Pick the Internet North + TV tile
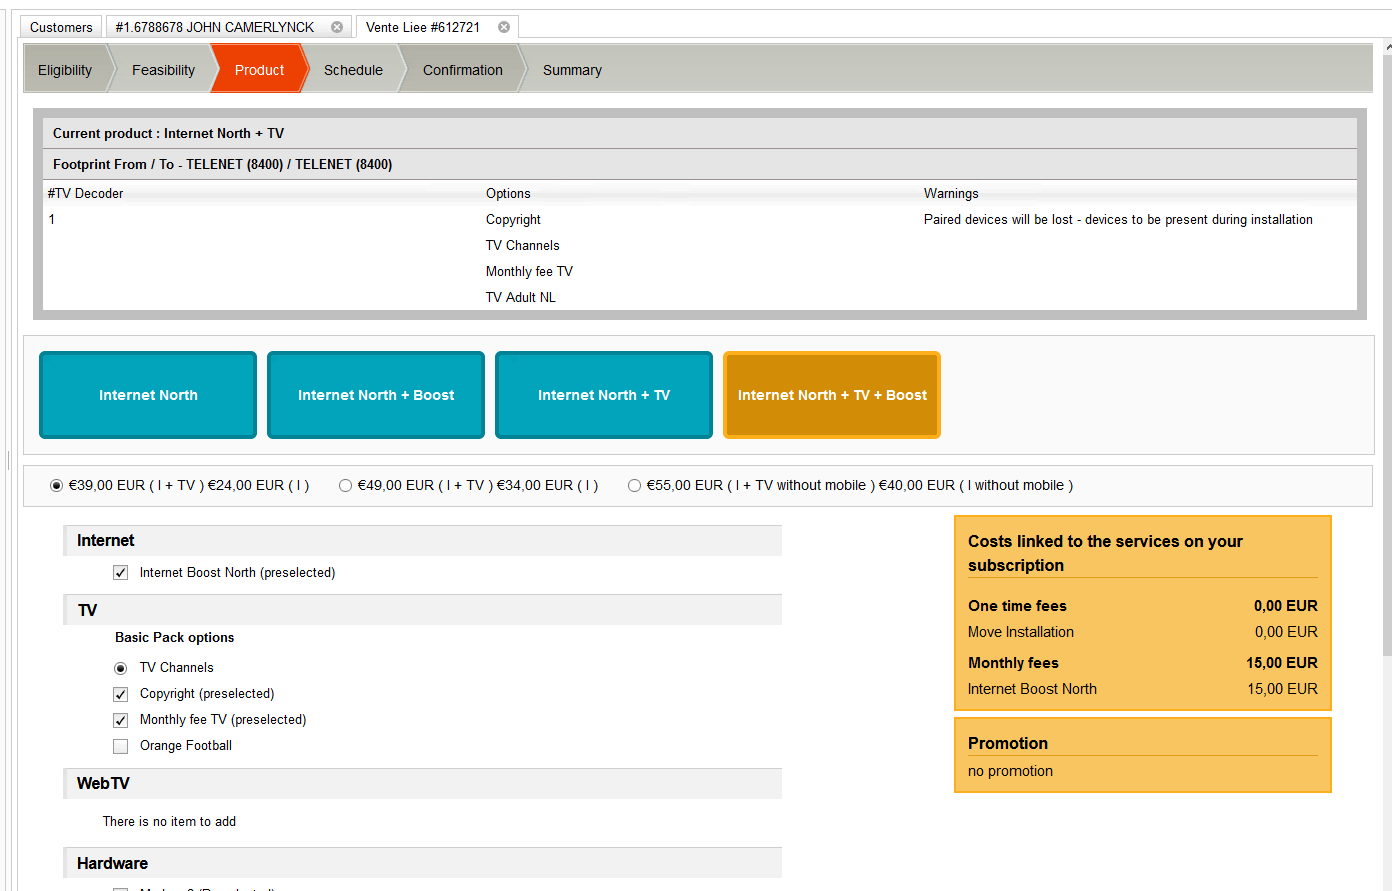The image size is (1392, 891). [x=604, y=395]
